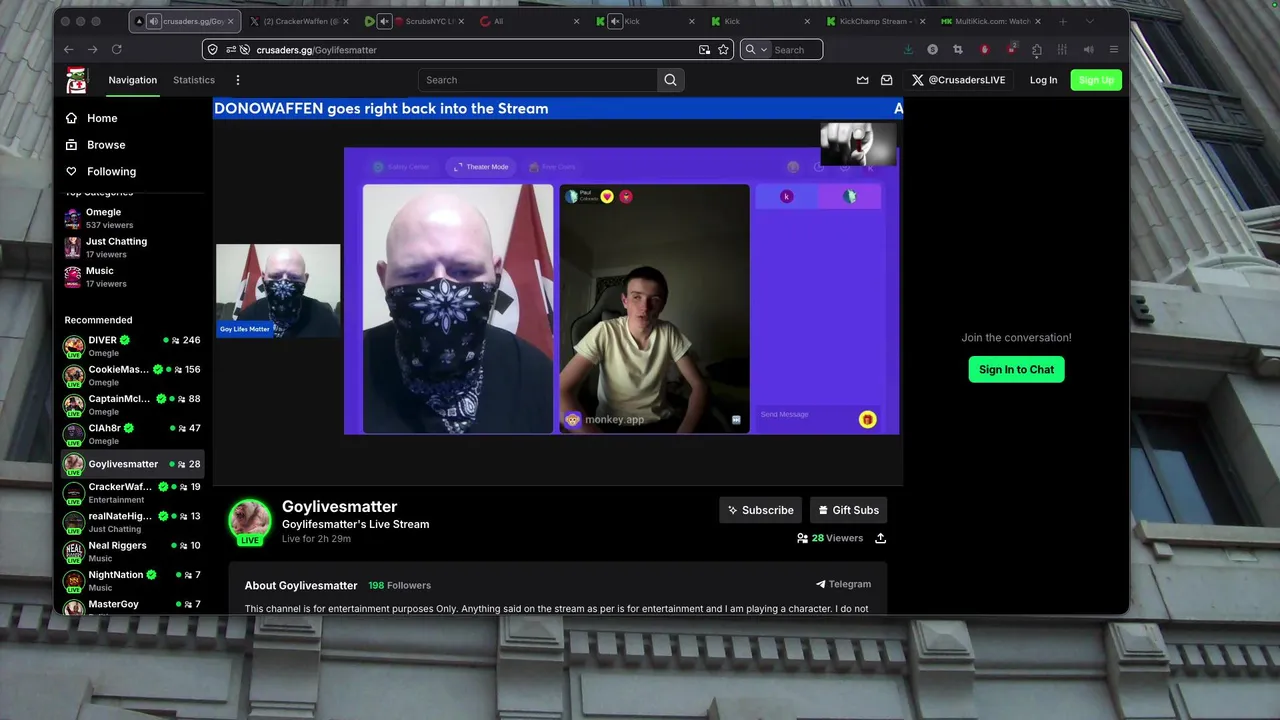Close the ScrubsNYC browser tab
Screen dimensions: 1280x720
coord(460,21)
